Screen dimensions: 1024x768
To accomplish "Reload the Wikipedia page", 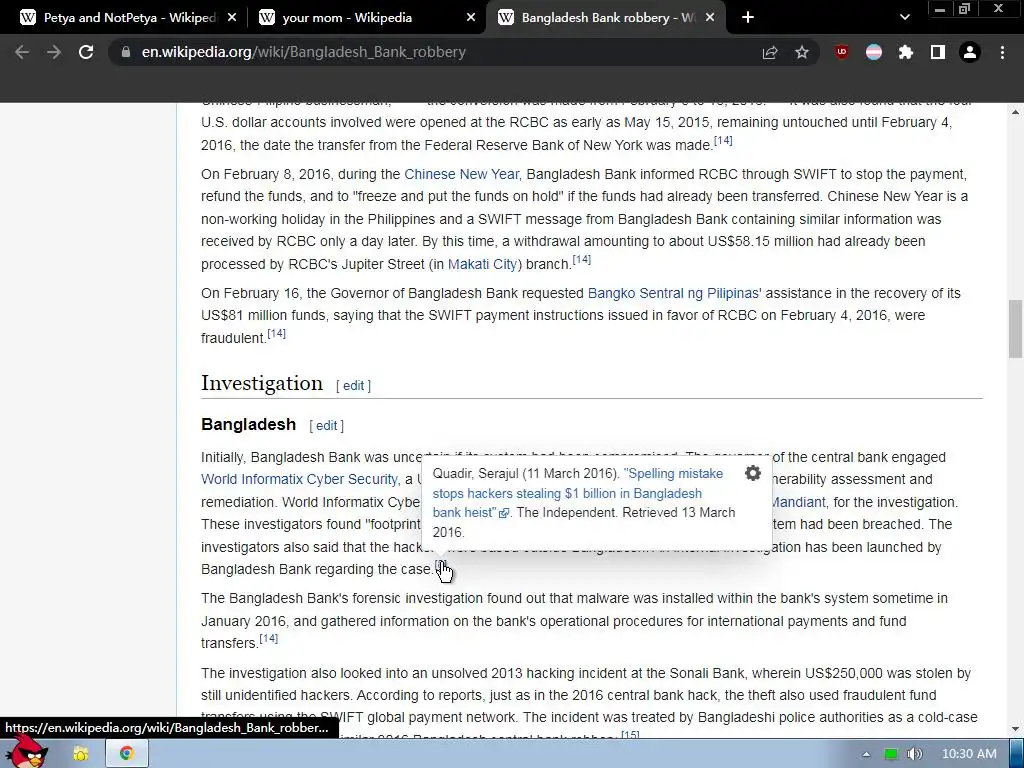I will (86, 52).
